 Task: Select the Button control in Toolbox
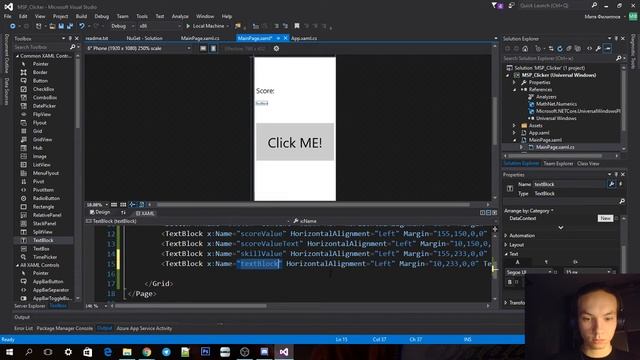click(40, 81)
